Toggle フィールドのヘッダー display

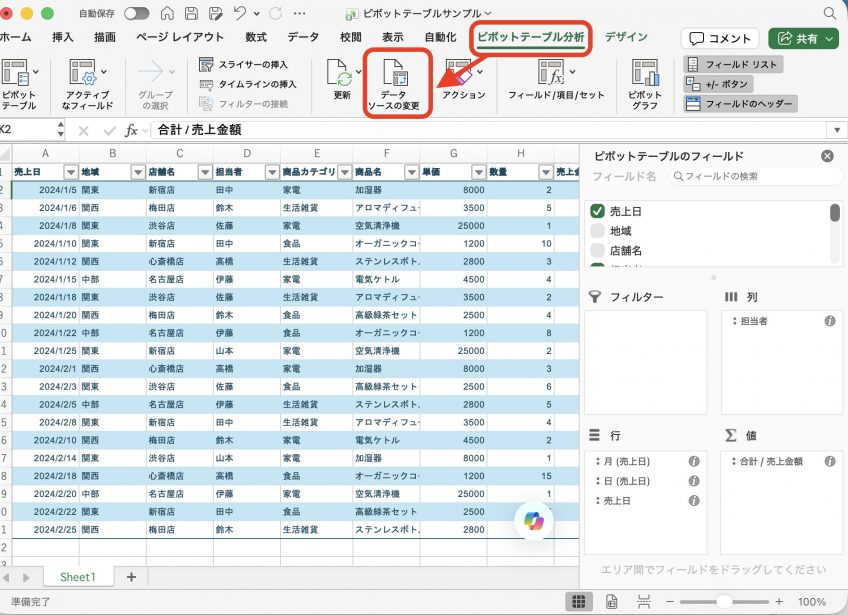pos(740,103)
